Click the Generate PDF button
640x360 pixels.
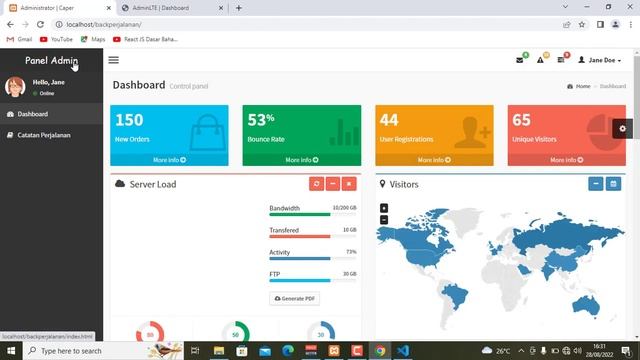[x=294, y=298]
